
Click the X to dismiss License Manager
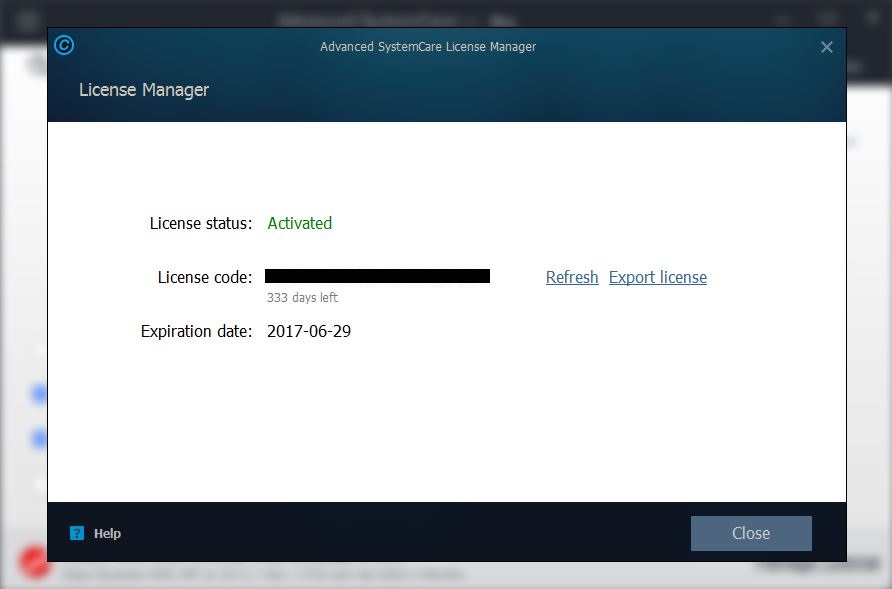click(827, 46)
